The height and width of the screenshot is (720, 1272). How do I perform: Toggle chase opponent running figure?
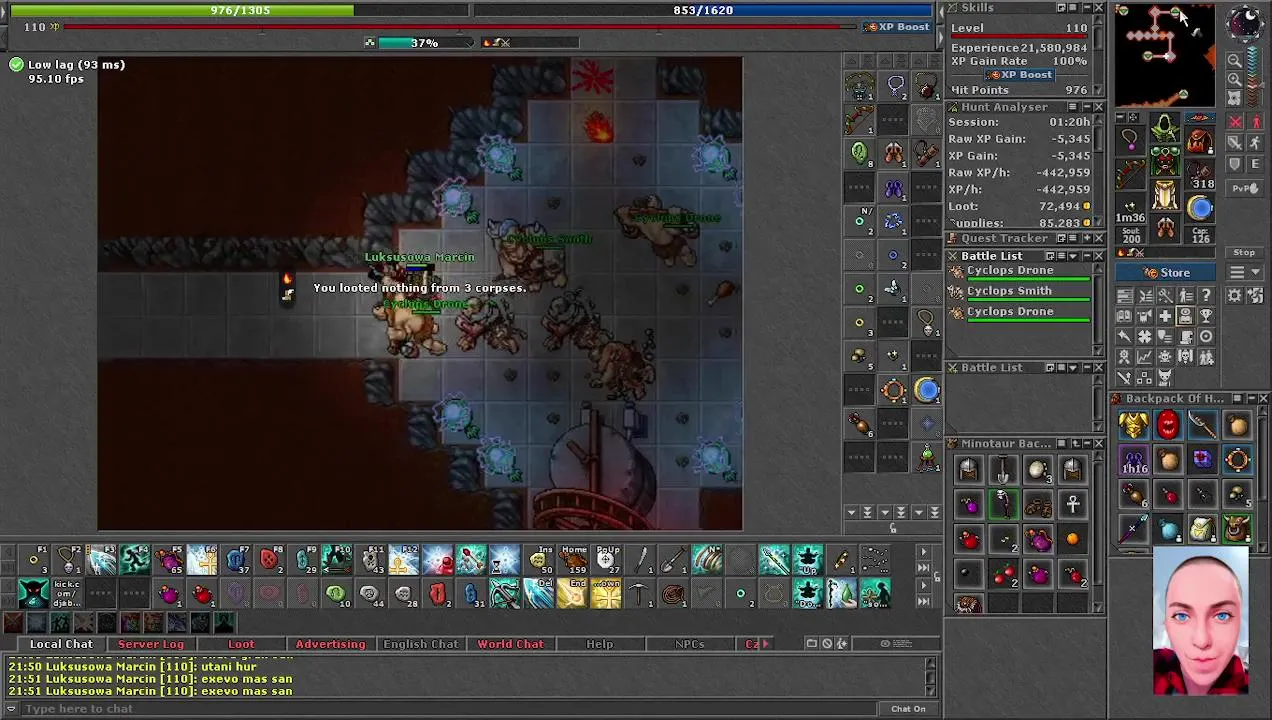[x=1256, y=143]
